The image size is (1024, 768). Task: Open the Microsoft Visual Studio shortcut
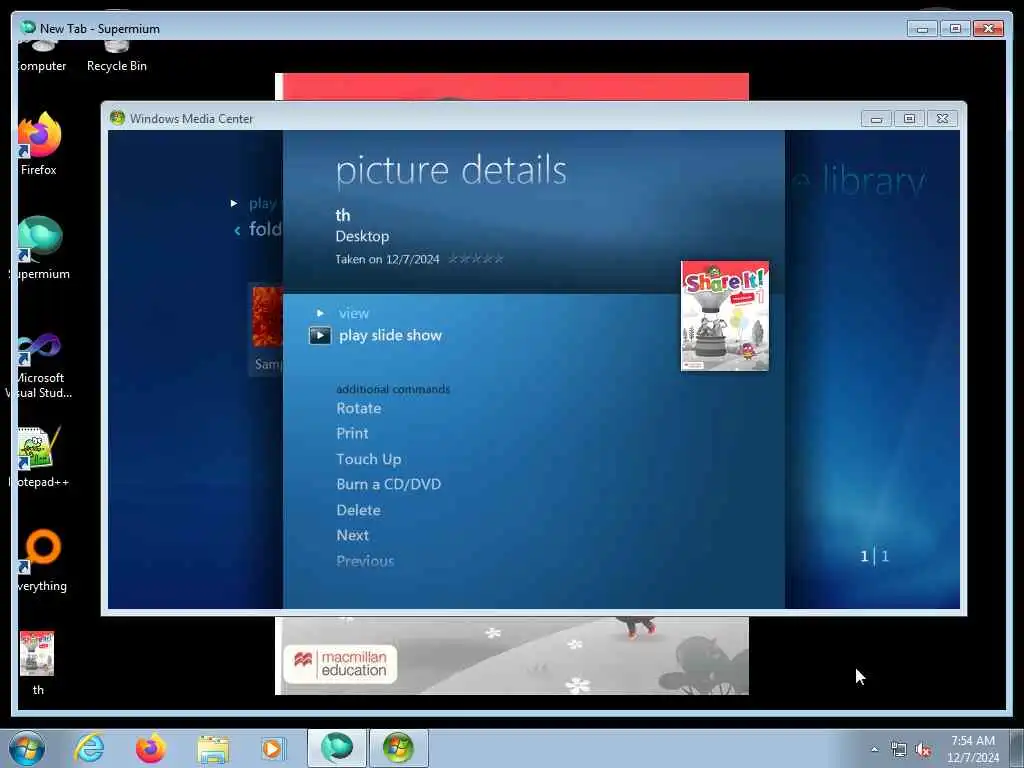tap(39, 364)
